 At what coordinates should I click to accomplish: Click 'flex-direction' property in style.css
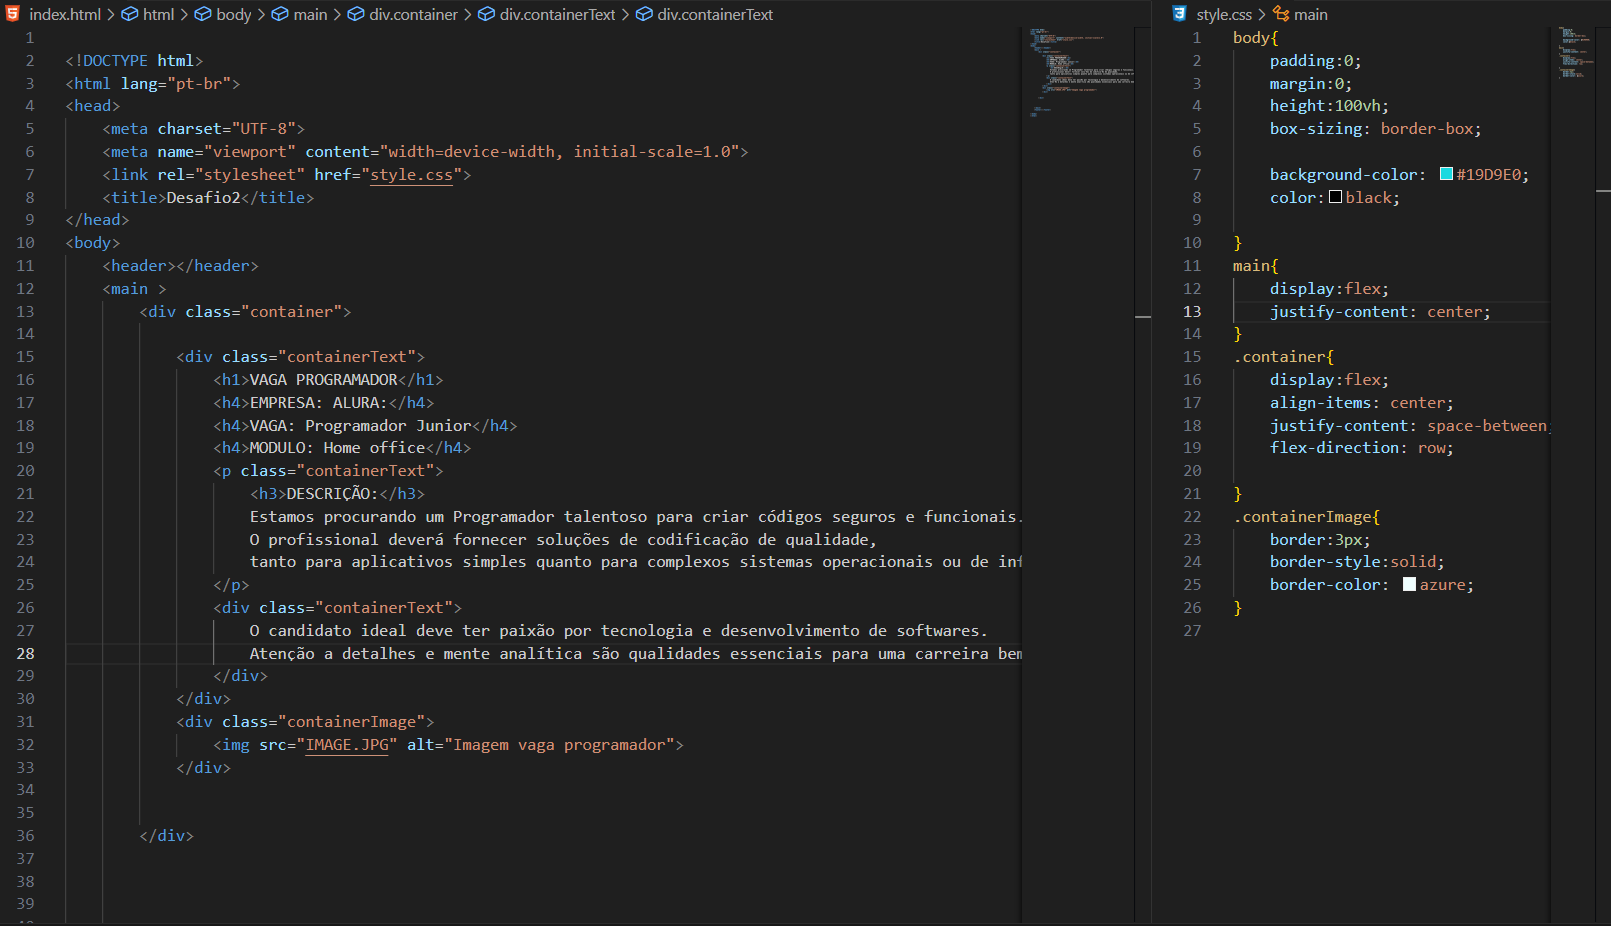(x=1334, y=448)
